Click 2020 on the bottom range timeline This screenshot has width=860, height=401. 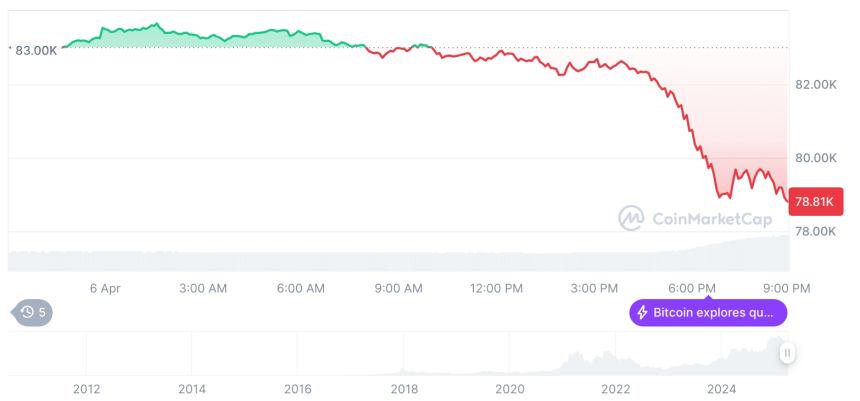pos(510,389)
